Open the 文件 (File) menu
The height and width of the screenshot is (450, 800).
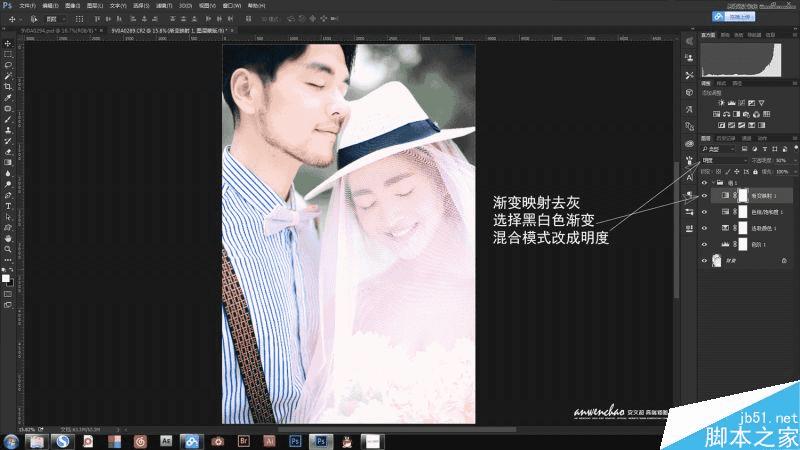[x=27, y=6]
